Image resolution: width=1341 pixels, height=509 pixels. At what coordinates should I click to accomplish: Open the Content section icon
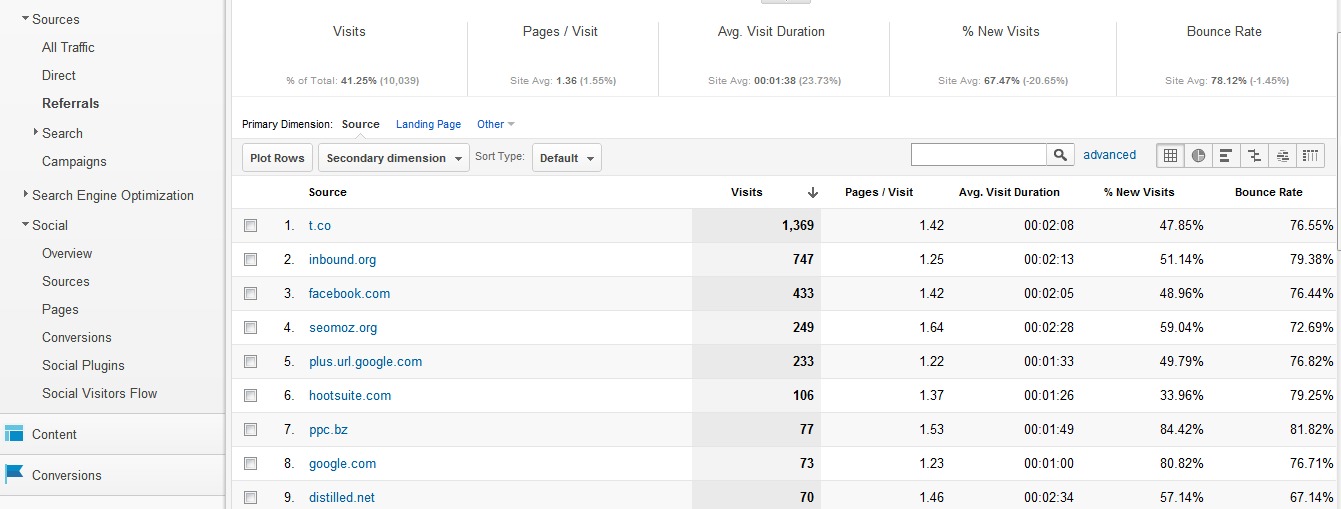[x=14, y=433]
